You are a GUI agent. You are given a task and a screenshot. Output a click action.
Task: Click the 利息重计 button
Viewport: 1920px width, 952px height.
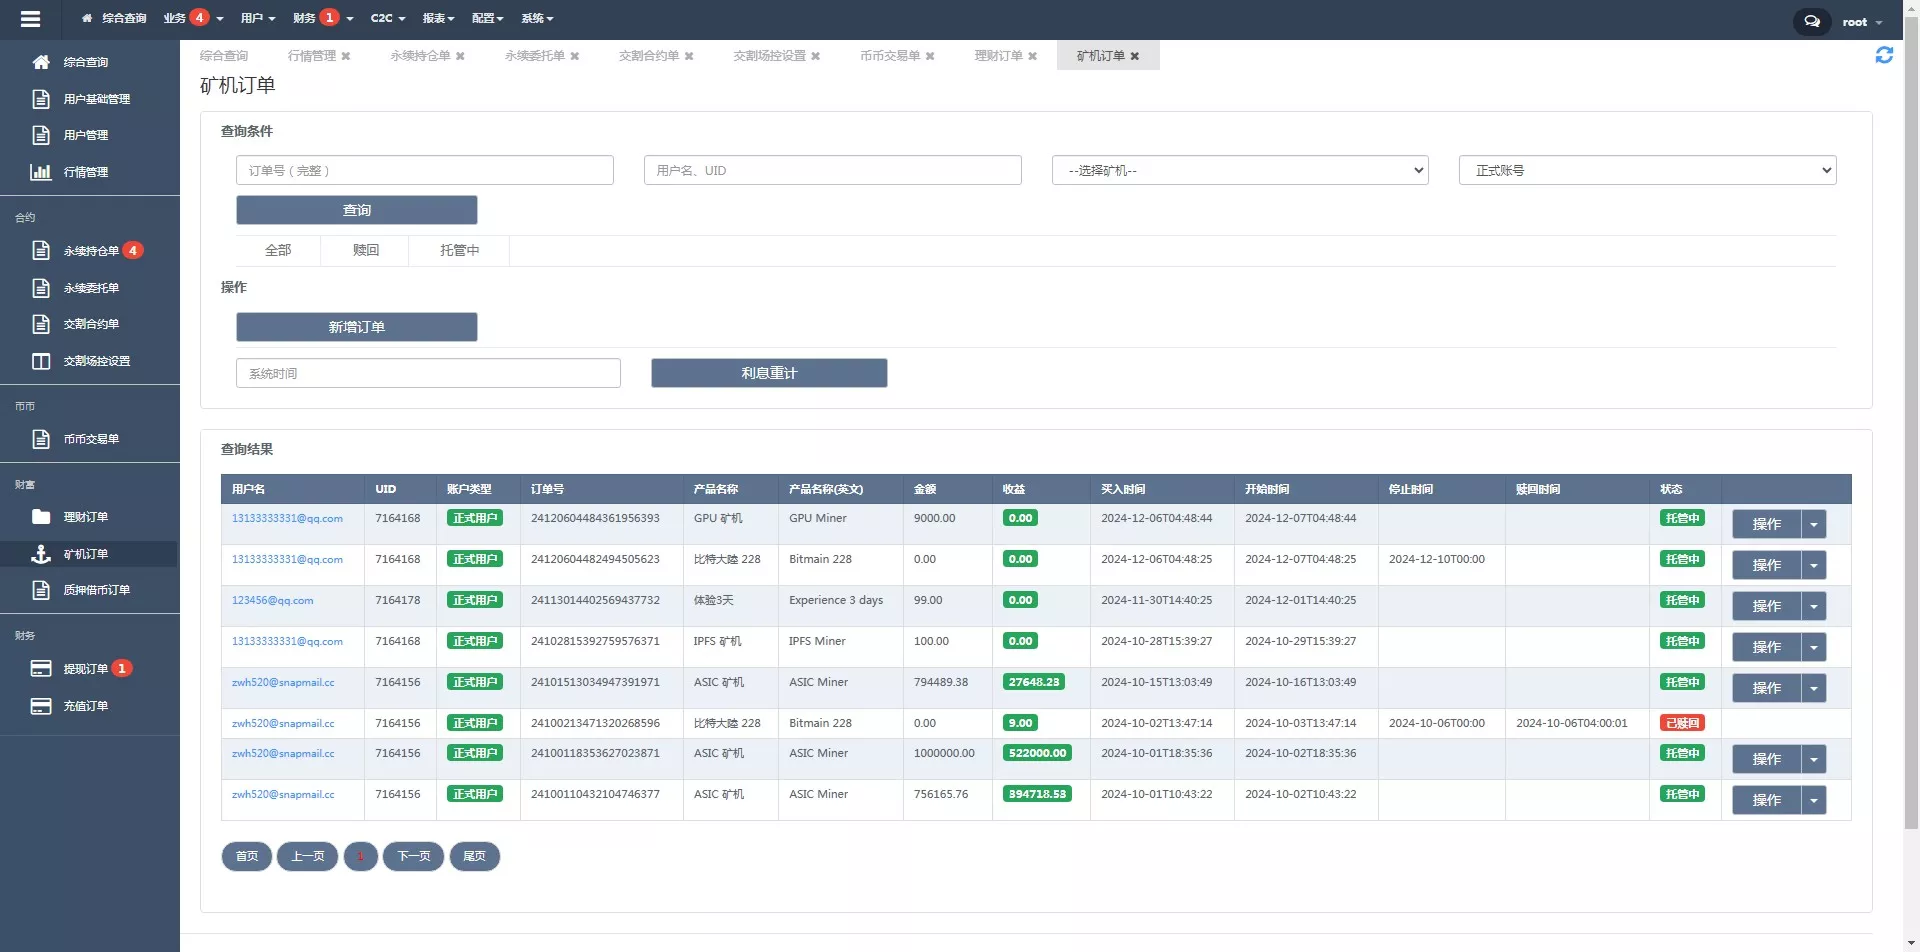point(768,373)
